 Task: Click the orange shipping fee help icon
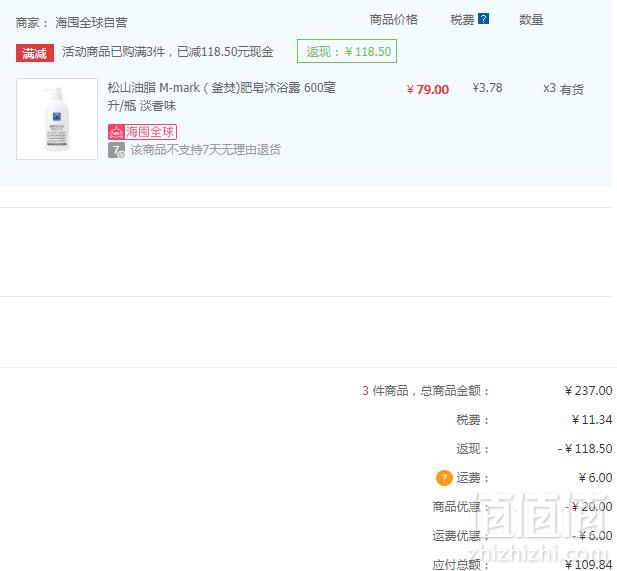click(444, 478)
